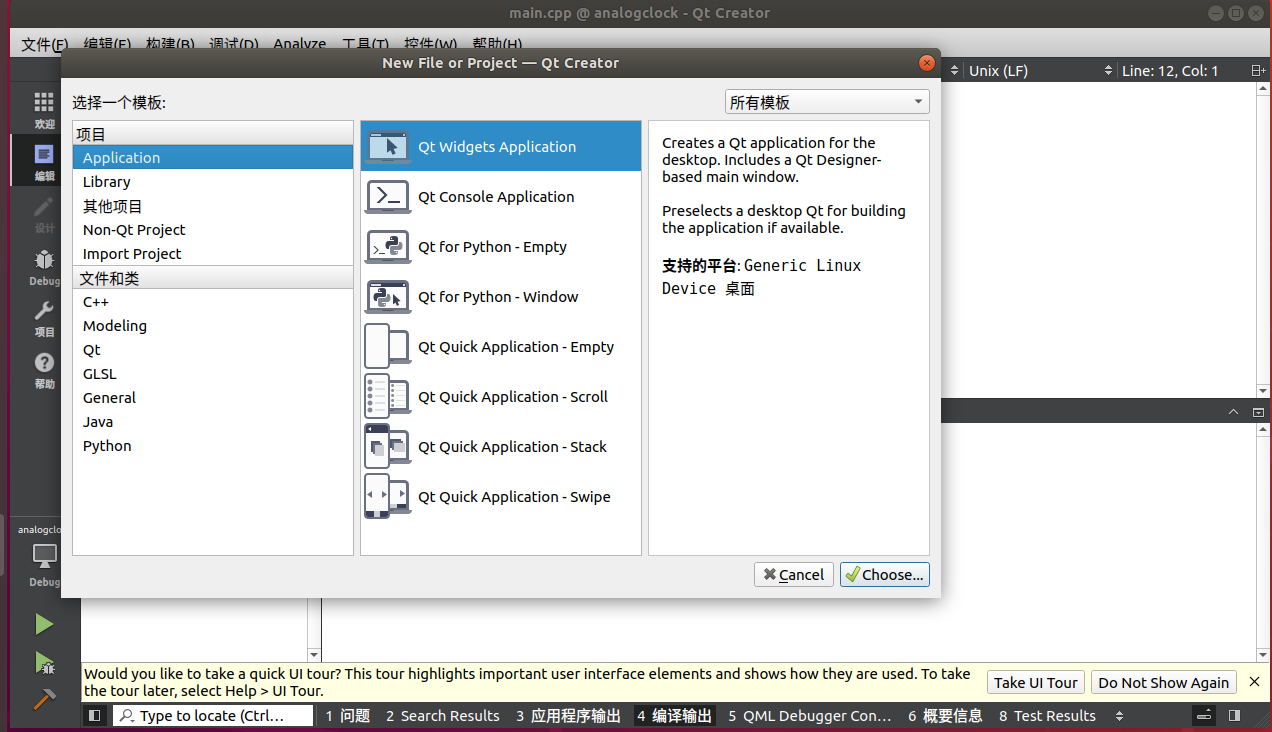
Task: Collapse output pane with up-chevron icon
Action: (1232, 412)
